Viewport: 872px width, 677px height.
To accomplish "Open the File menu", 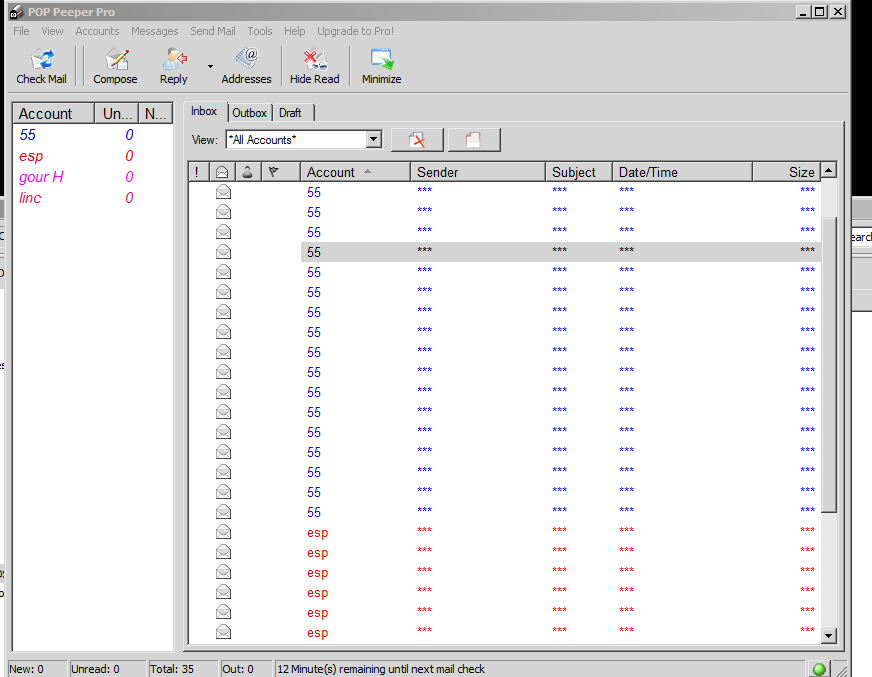I will coord(21,31).
